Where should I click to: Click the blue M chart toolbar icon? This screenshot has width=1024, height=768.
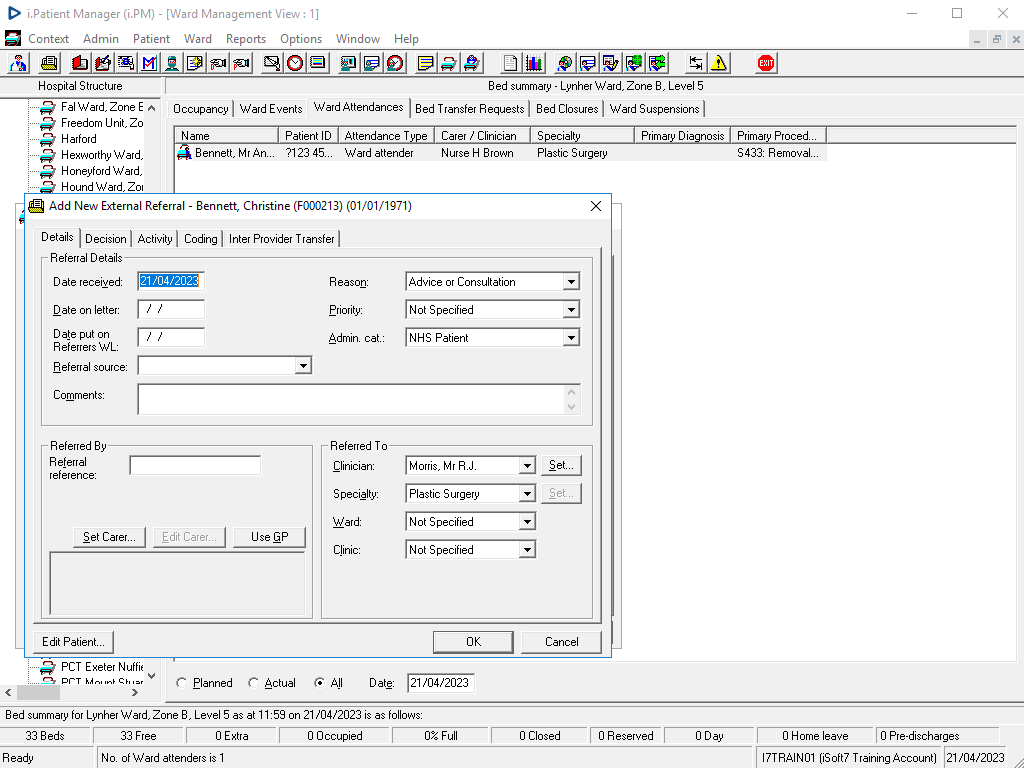(x=150, y=63)
